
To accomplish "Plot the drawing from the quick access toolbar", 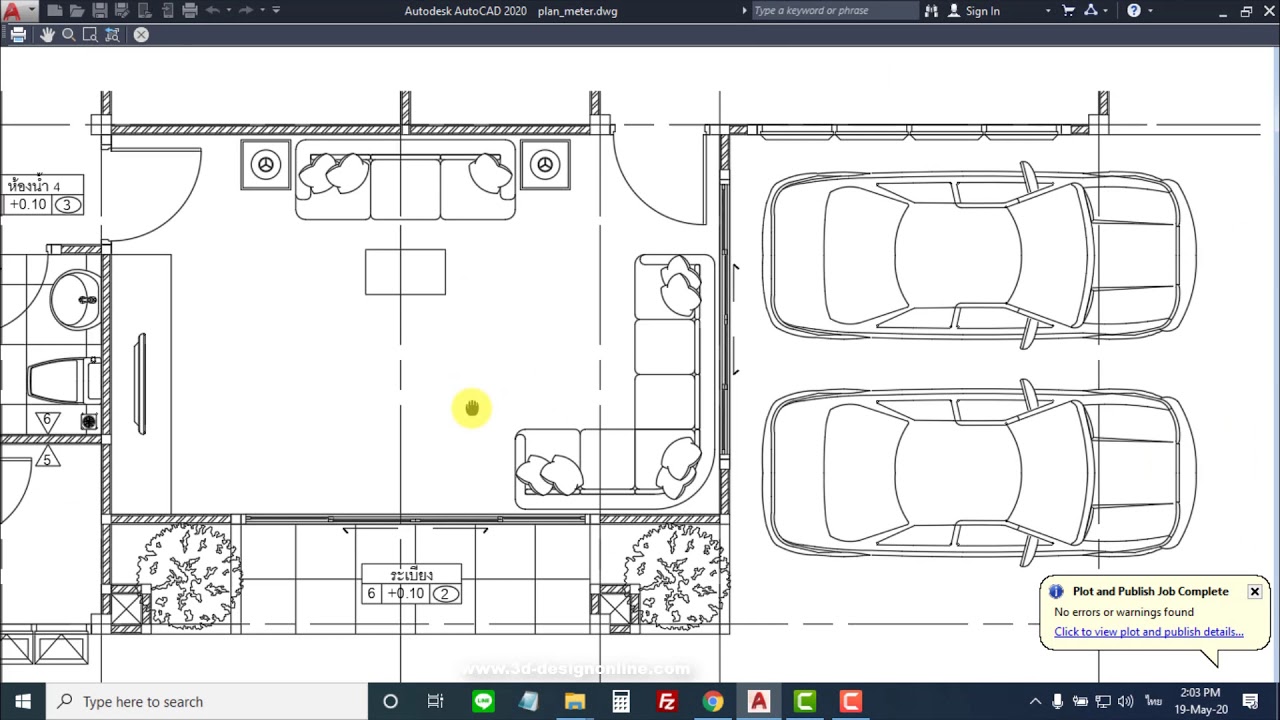I will click(x=190, y=10).
